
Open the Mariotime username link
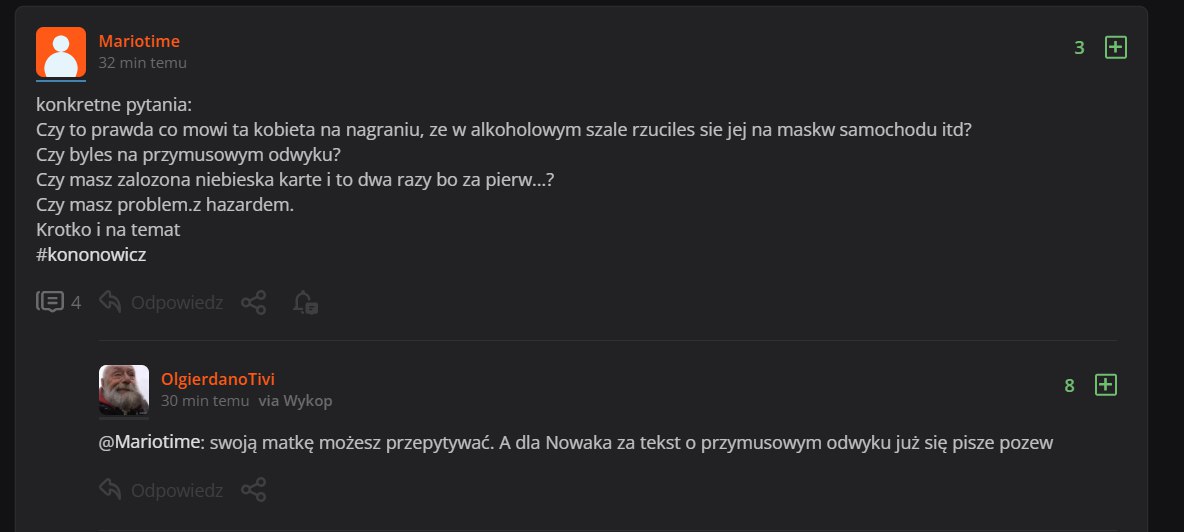[x=139, y=41]
